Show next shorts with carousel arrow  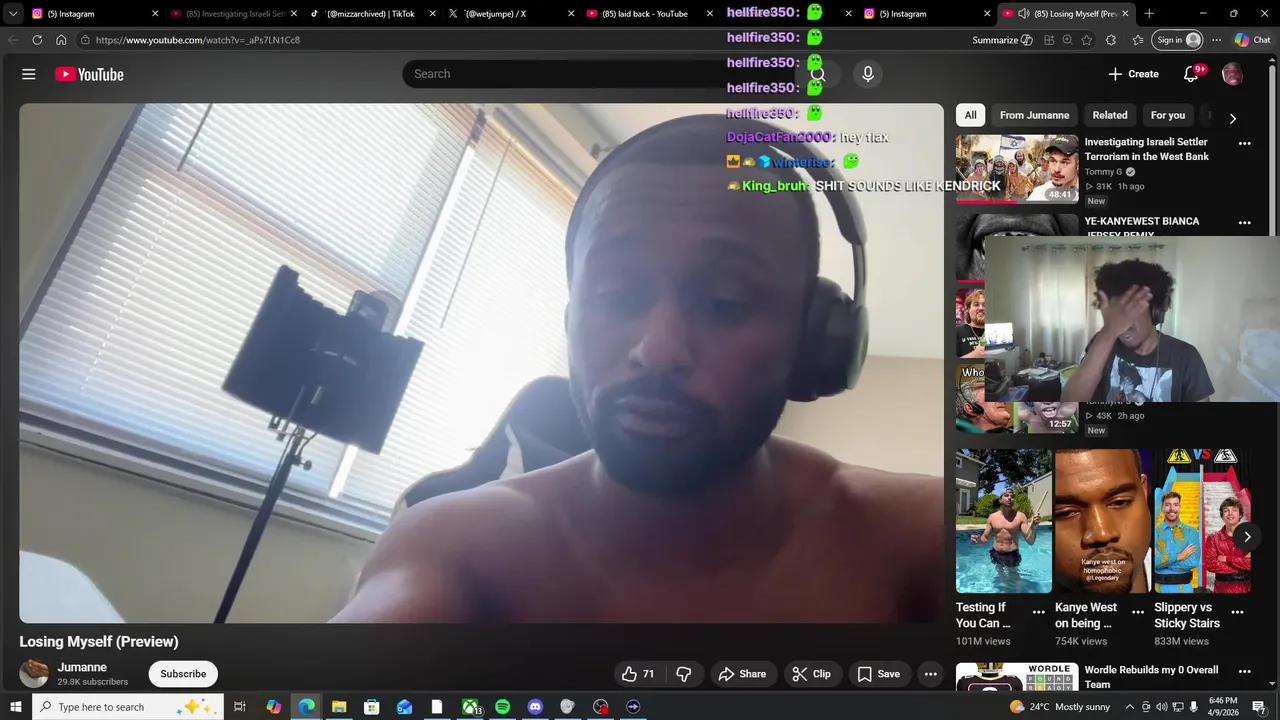[1247, 537]
